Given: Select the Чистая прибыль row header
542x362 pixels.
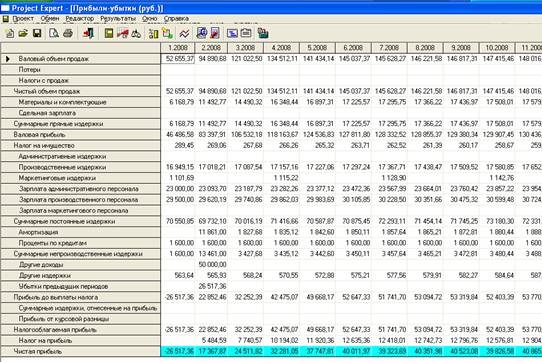Looking at the screenshot, I should (x=81, y=351).
